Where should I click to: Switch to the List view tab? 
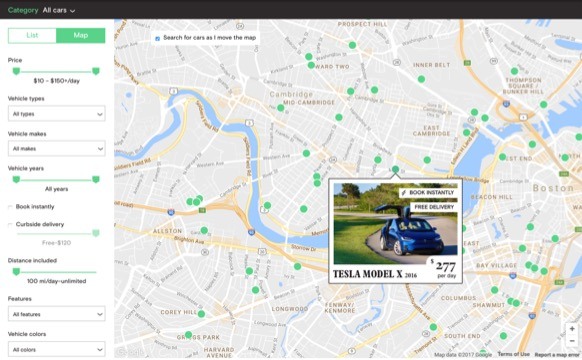click(x=32, y=36)
